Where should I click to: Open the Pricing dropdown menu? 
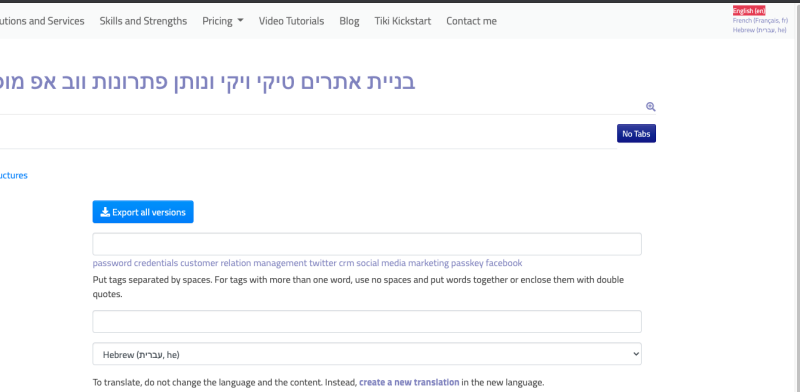pyautogui.click(x=222, y=21)
